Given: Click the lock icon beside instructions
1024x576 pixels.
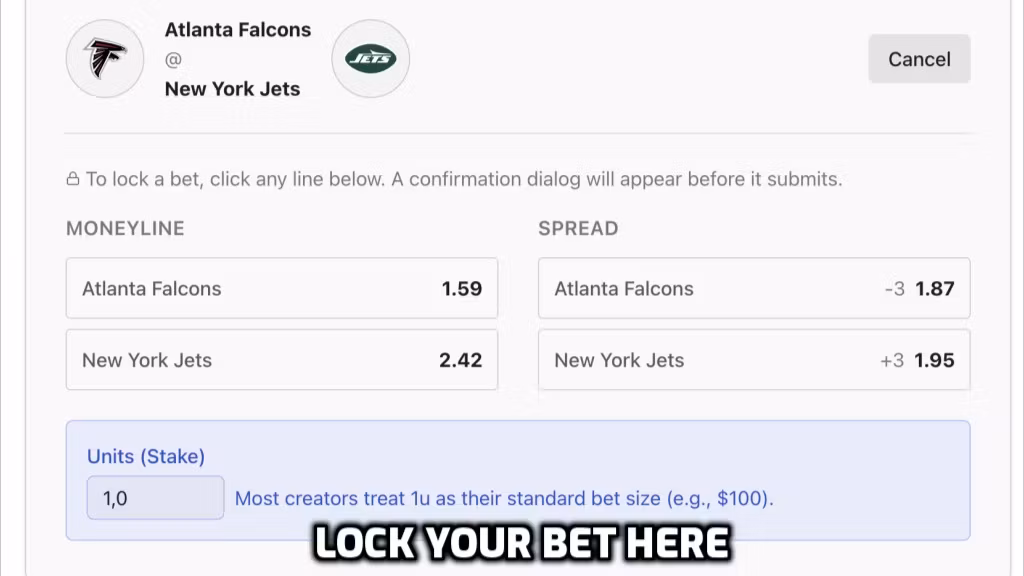Looking at the screenshot, I should click(x=73, y=180).
